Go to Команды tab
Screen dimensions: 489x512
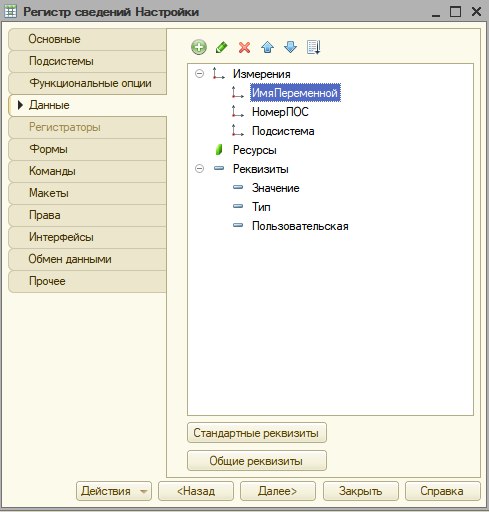(x=87, y=171)
